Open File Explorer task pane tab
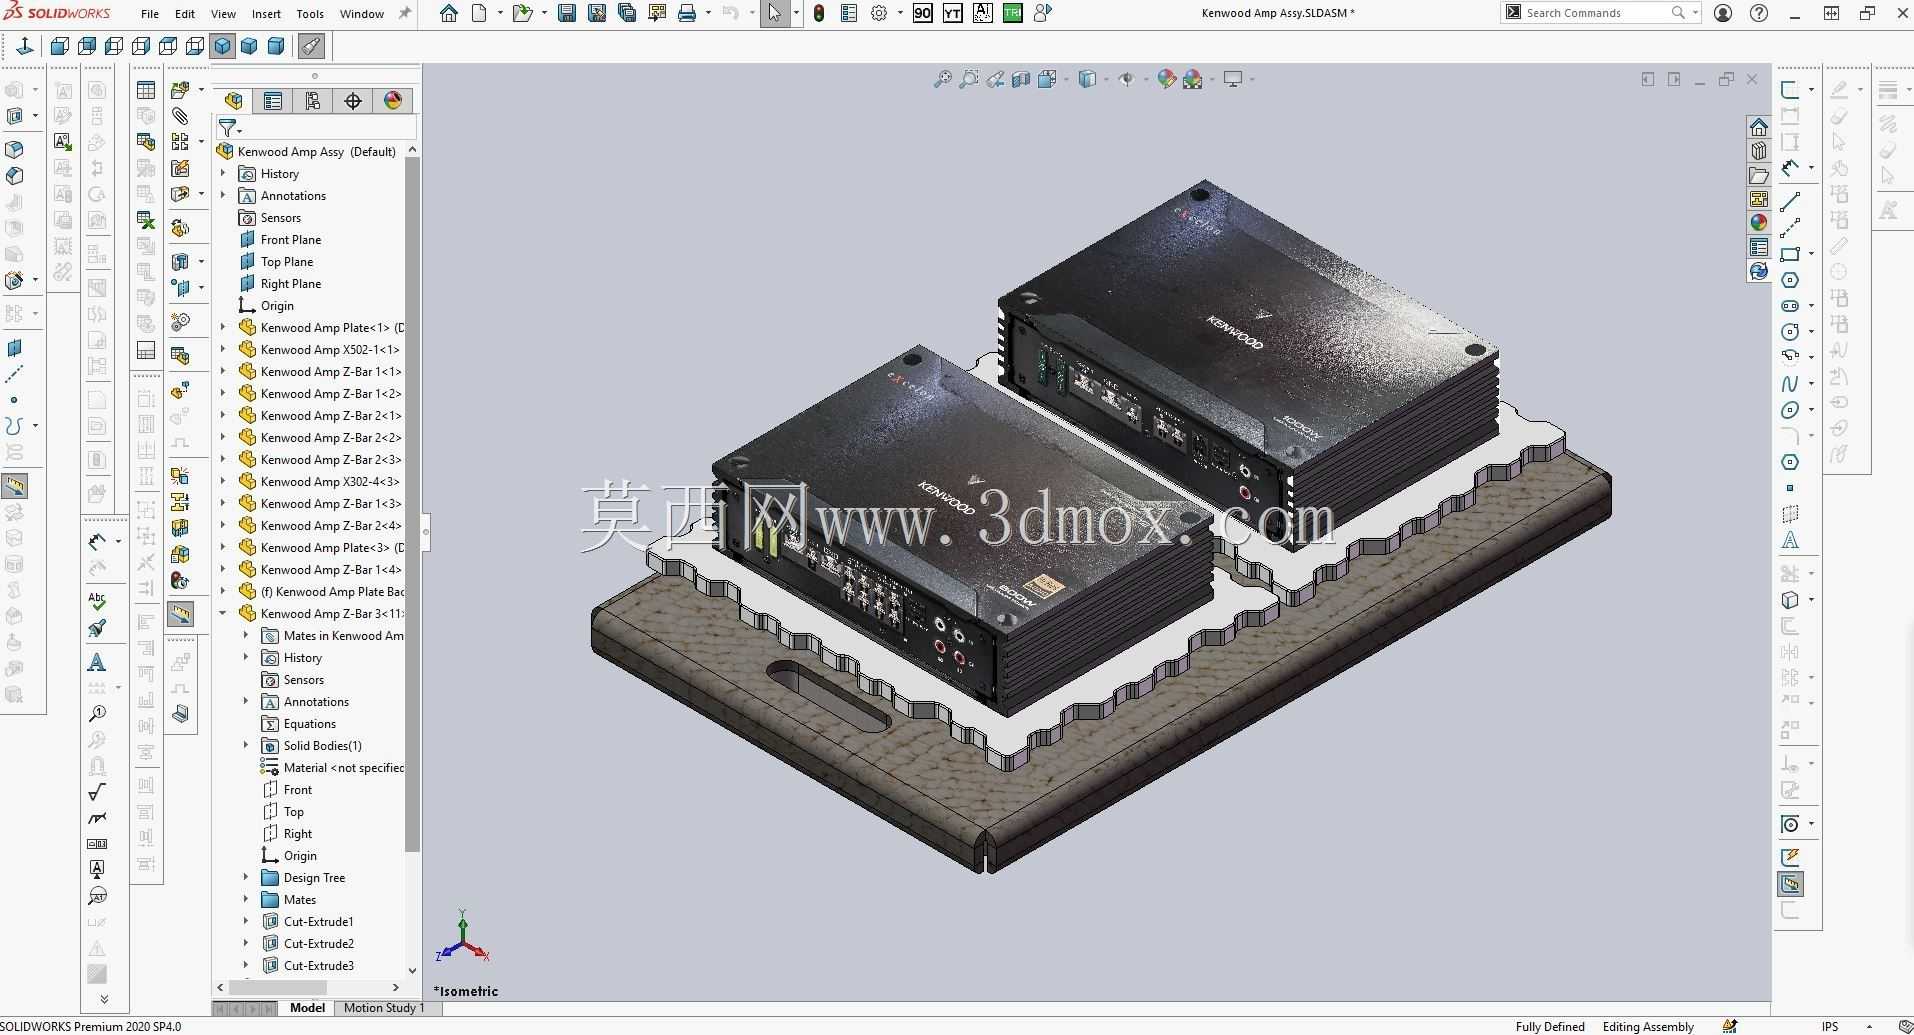Viewport: 1914px width, 1035px height. [x=1759, y=175]
